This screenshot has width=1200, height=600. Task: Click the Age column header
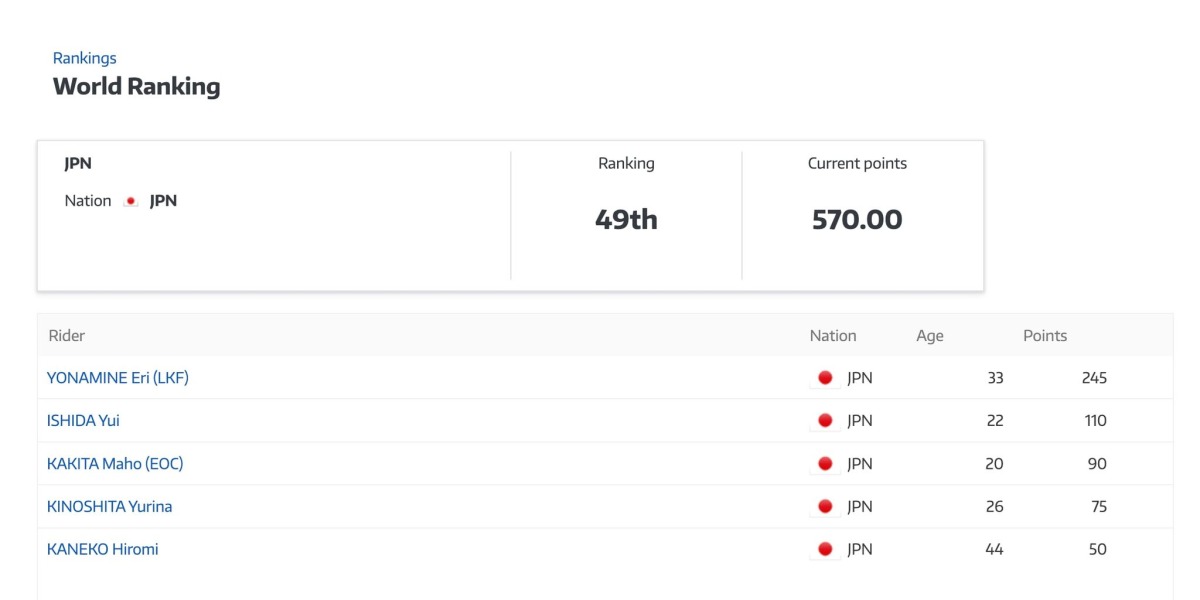[929, 336]
